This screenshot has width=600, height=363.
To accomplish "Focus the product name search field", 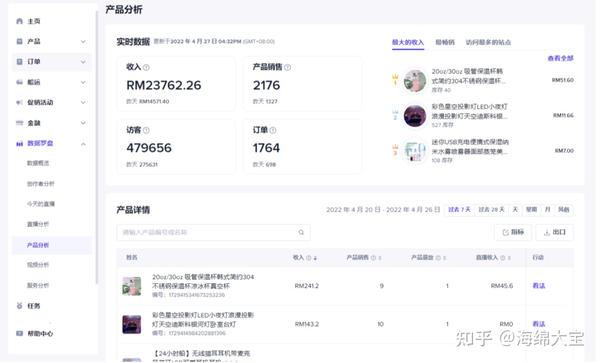I will [214, 232].
